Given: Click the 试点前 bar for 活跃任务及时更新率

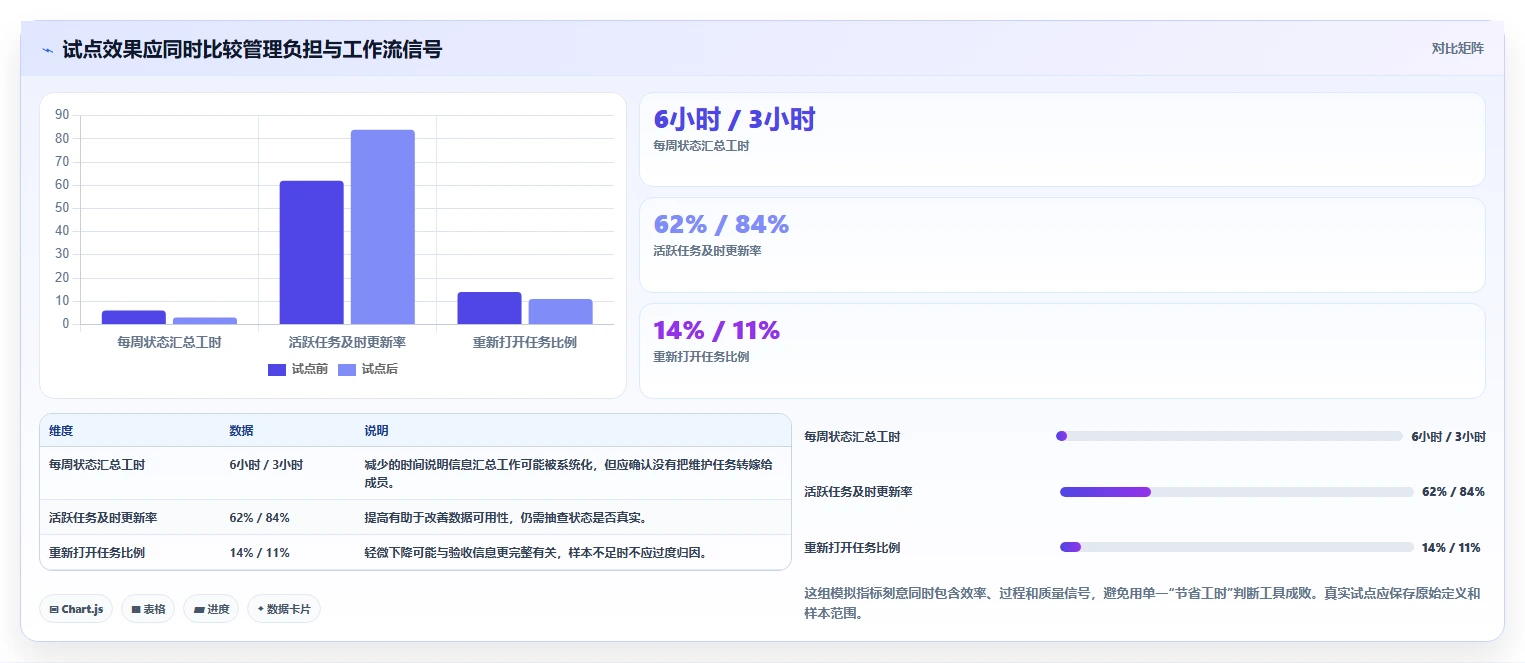Looking at the screenshot, I should [311, 252].
